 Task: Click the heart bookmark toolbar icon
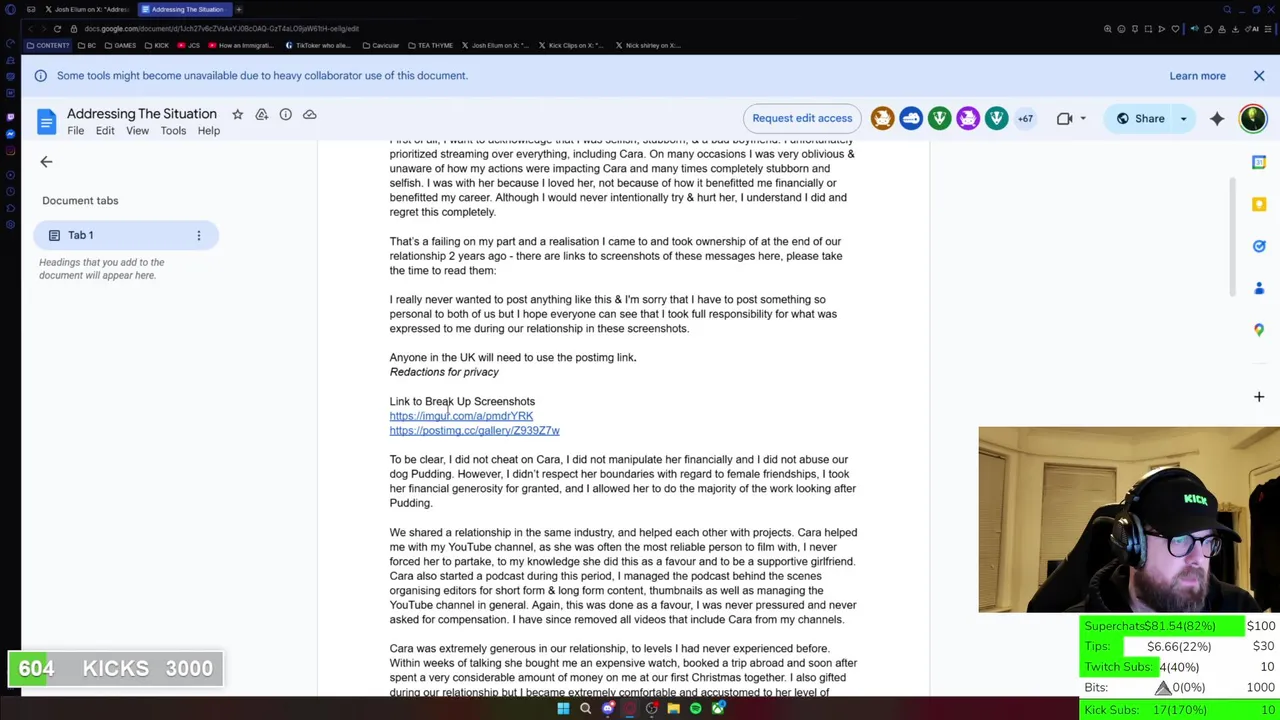[x=1175, y=29]
